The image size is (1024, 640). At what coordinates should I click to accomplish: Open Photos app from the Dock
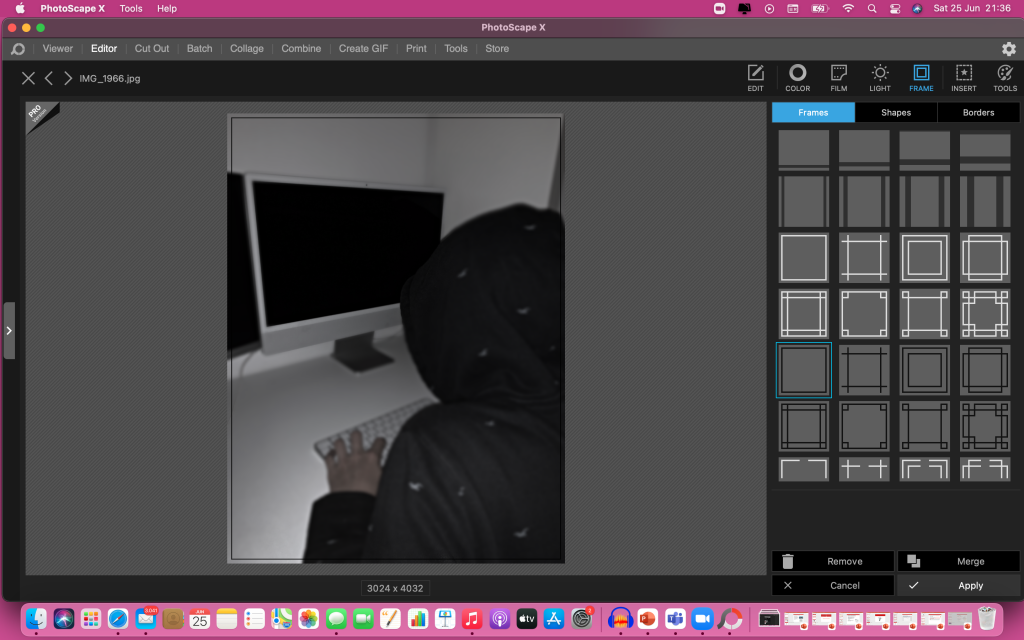pos(308,618)
